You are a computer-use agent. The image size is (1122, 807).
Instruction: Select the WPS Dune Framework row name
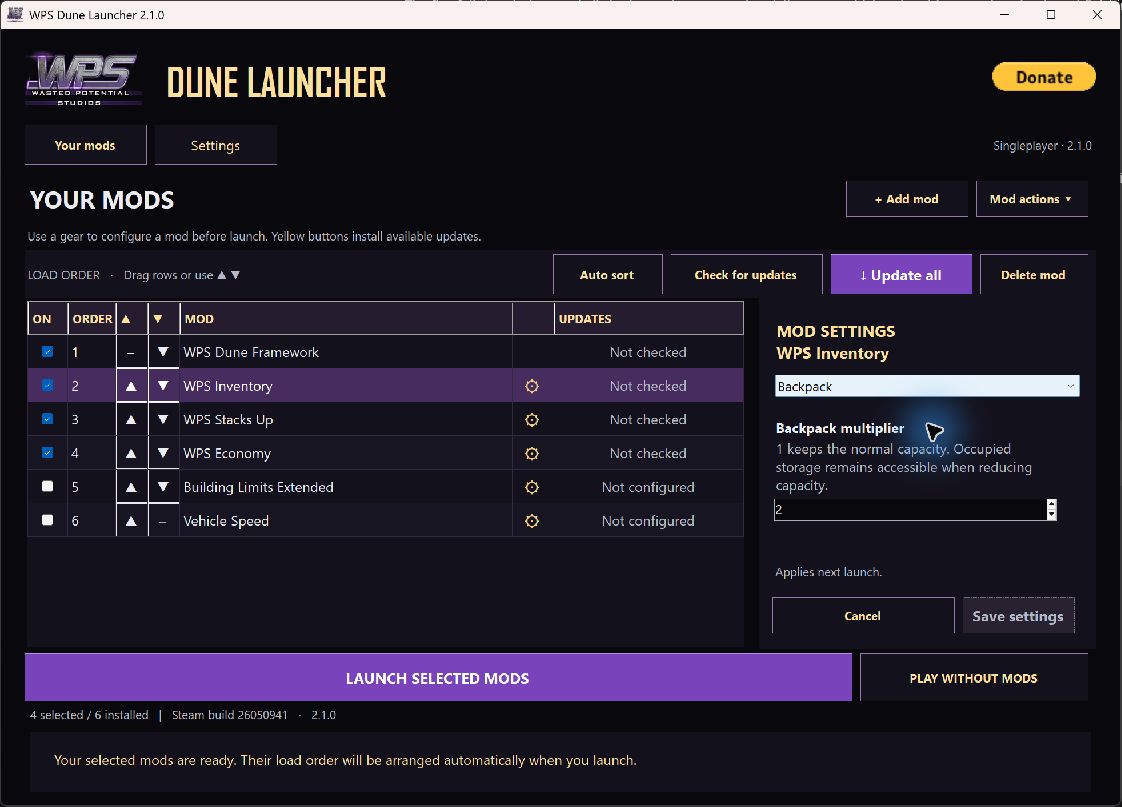(x=251, y=352)
